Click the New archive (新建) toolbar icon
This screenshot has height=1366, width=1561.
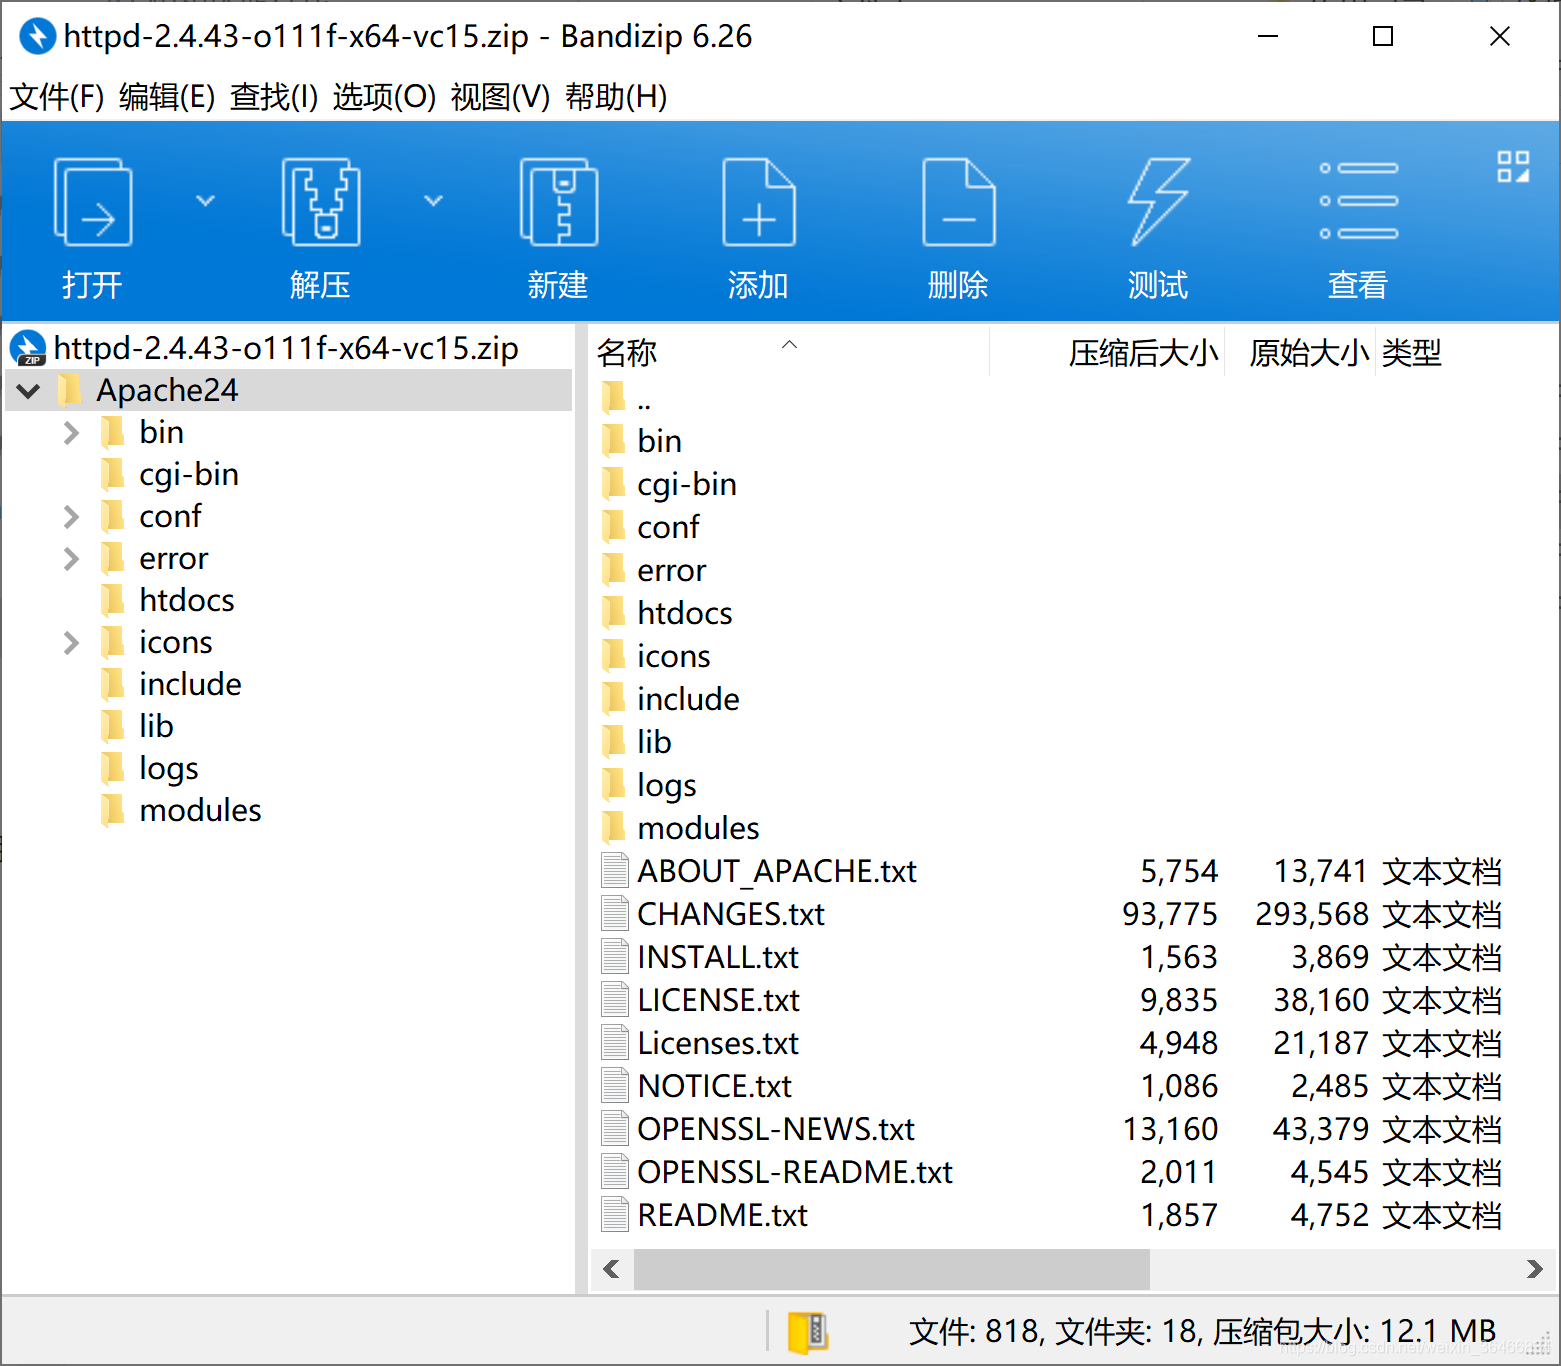558,202
